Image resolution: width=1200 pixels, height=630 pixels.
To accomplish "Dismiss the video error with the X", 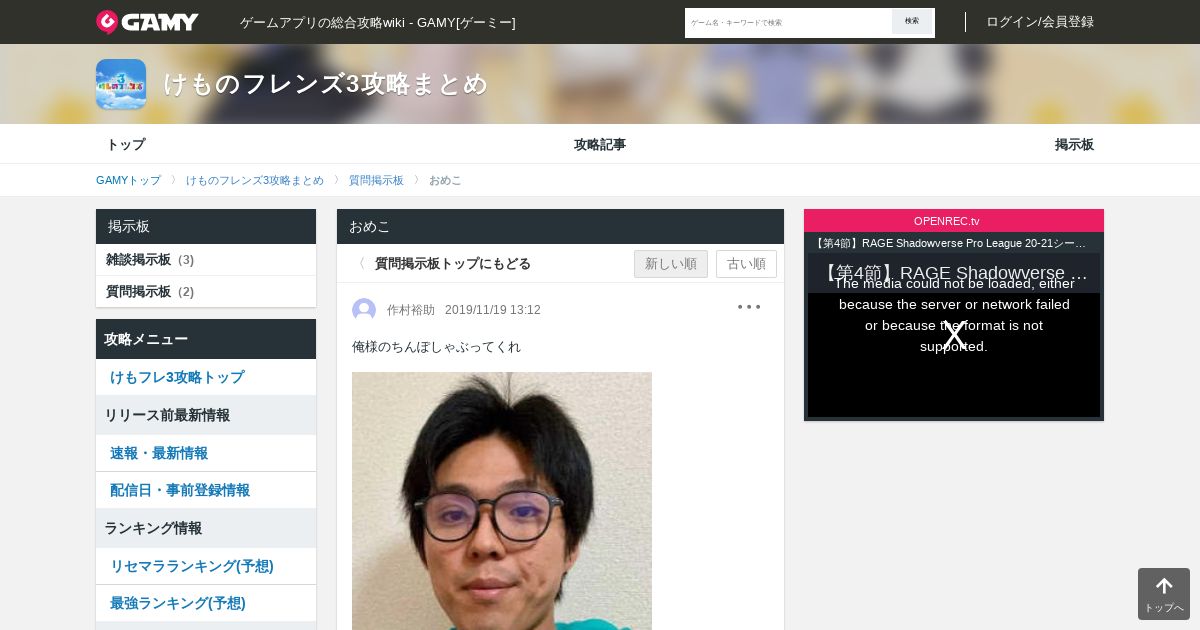I will pyautogui.click(x=954, y=336).
